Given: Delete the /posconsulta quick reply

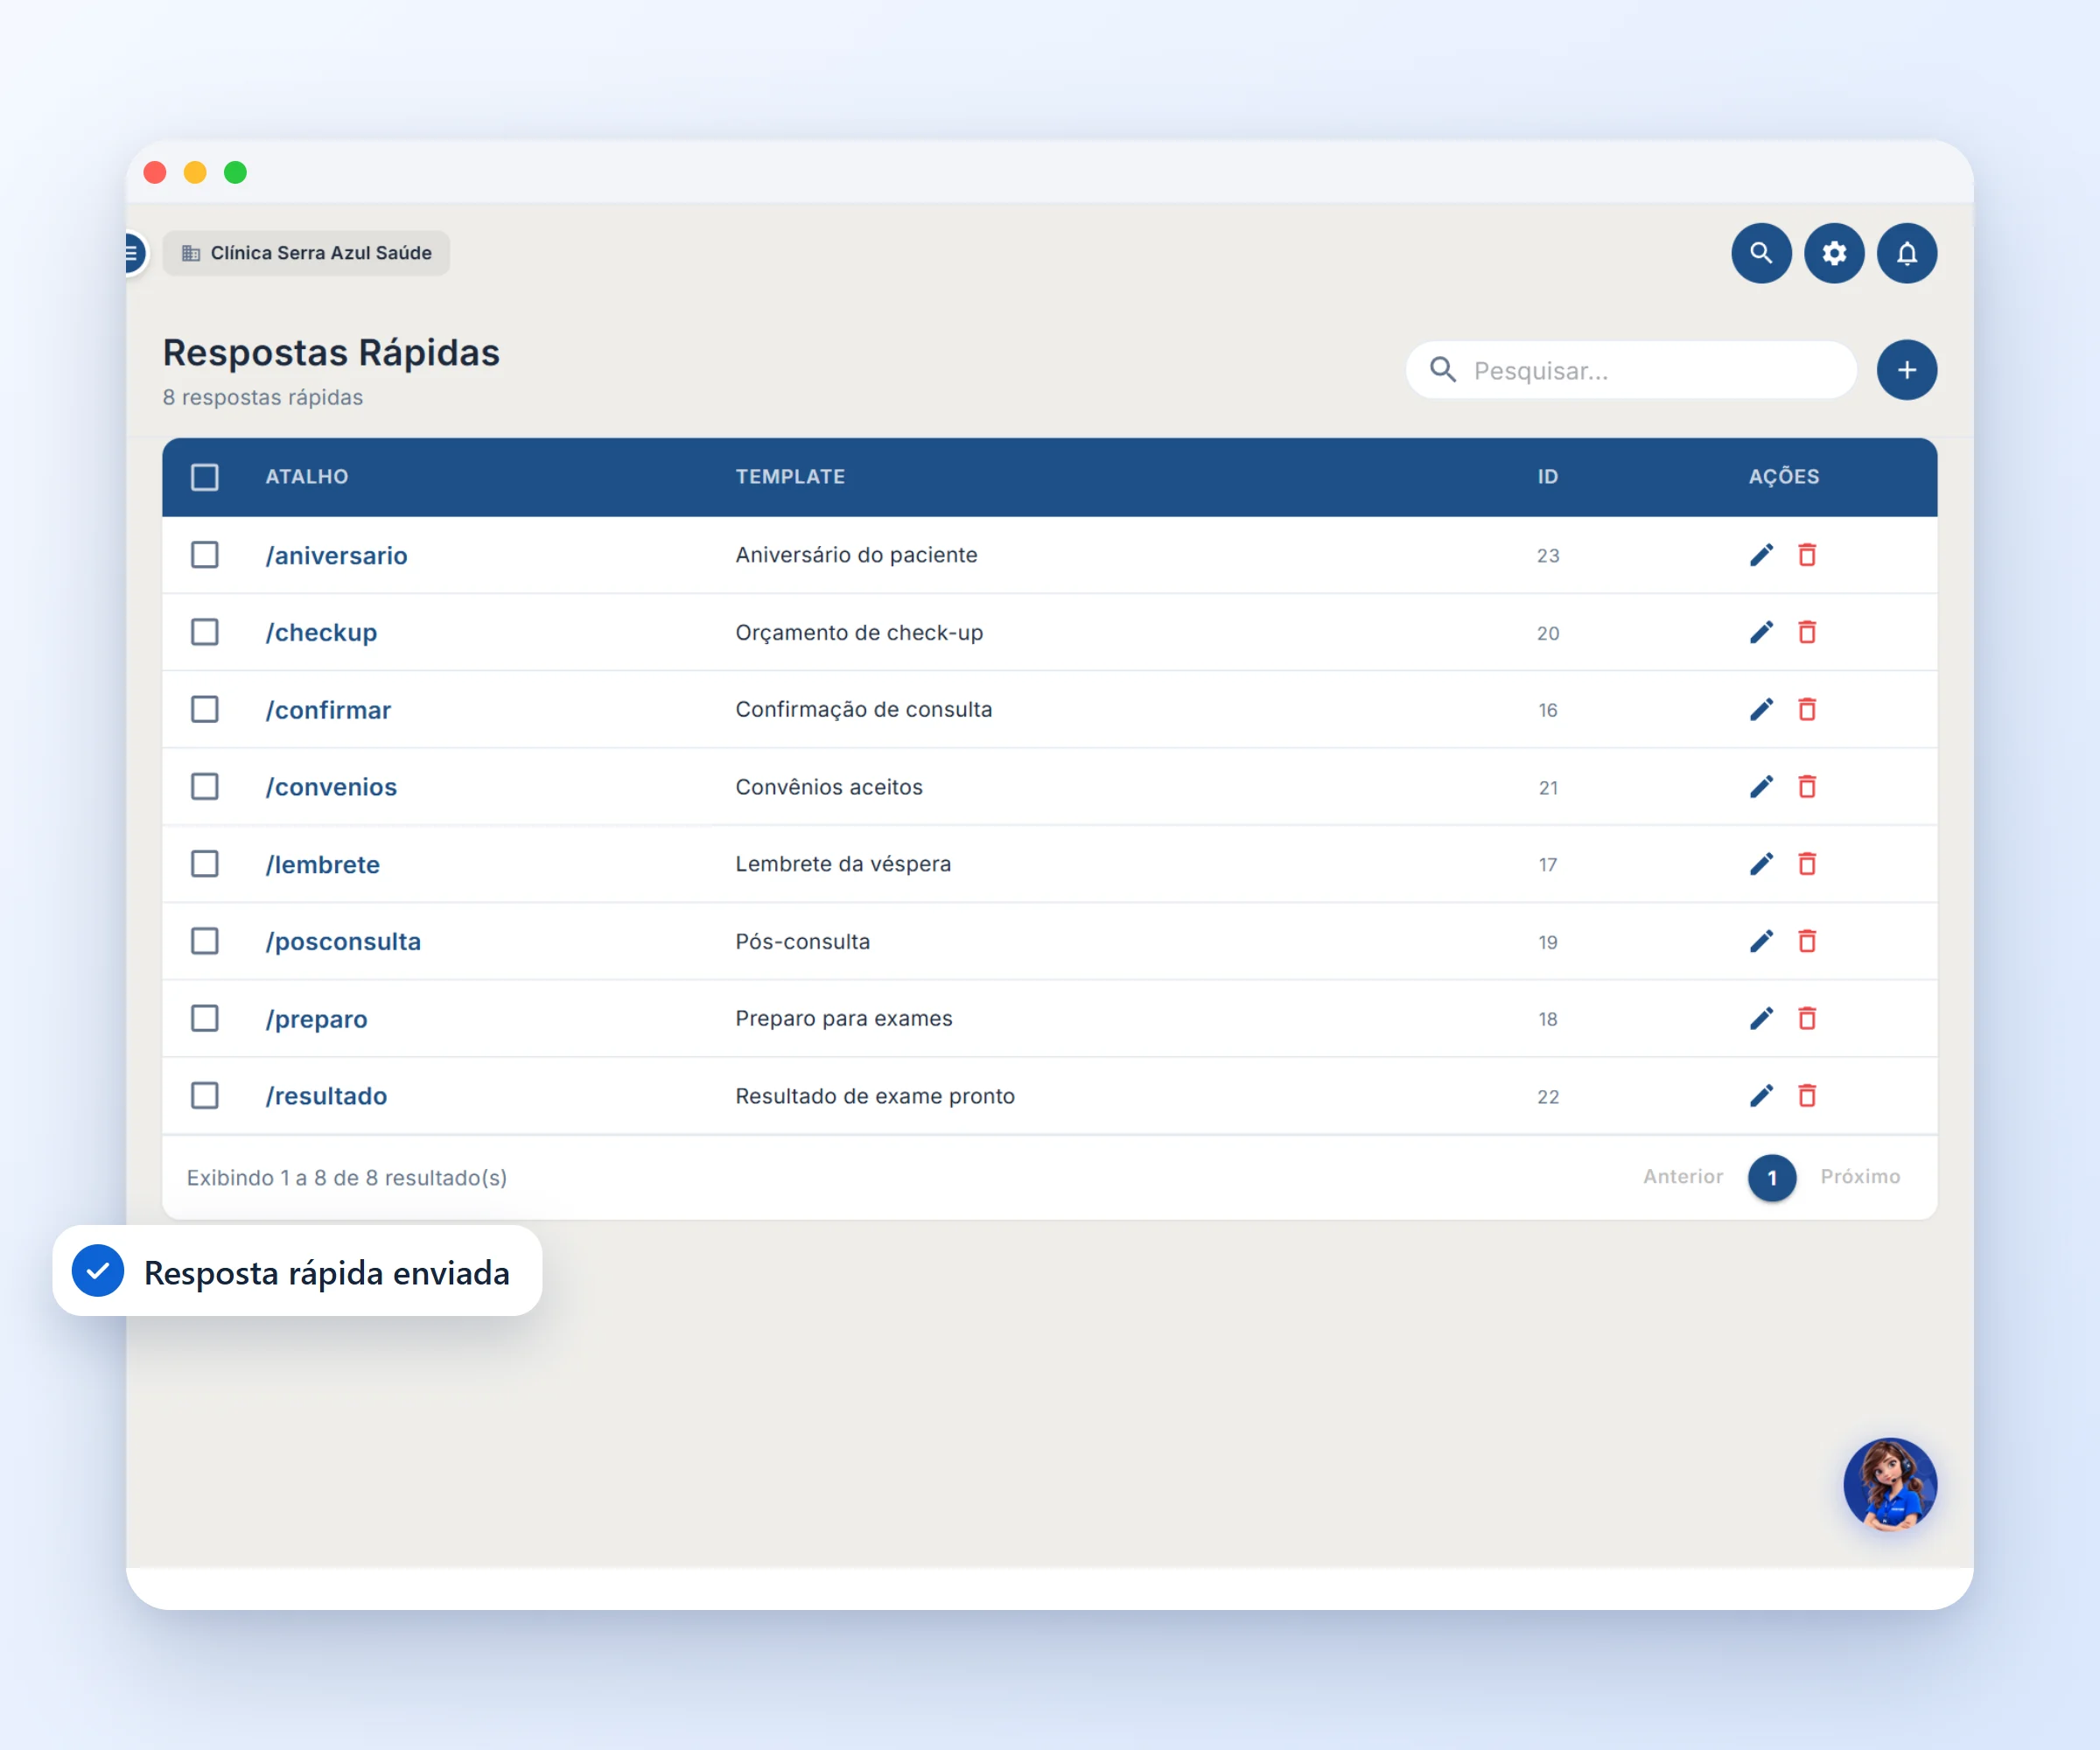Looking at the screenshot, I should [1807, 941].
